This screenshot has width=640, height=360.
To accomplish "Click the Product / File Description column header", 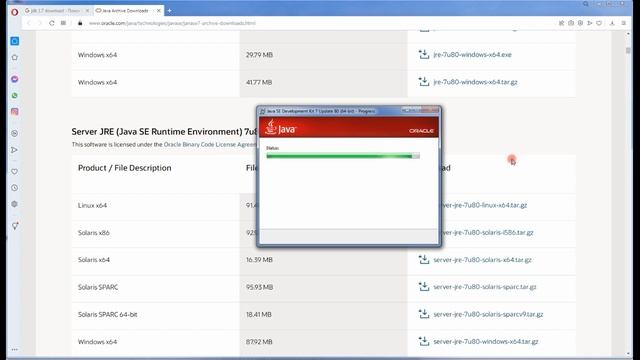I will click(x=124, y=168).
